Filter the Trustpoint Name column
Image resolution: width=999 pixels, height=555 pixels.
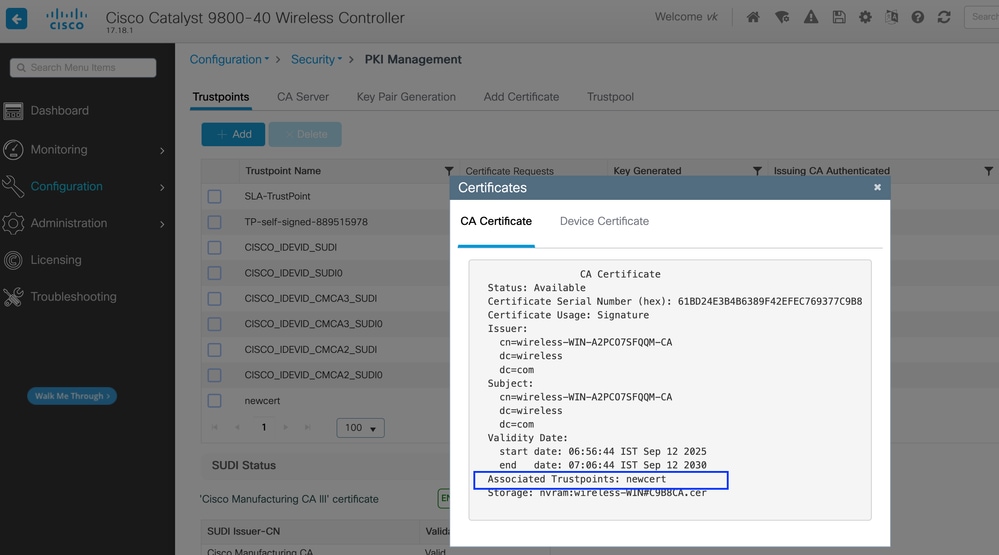point(449,171)
